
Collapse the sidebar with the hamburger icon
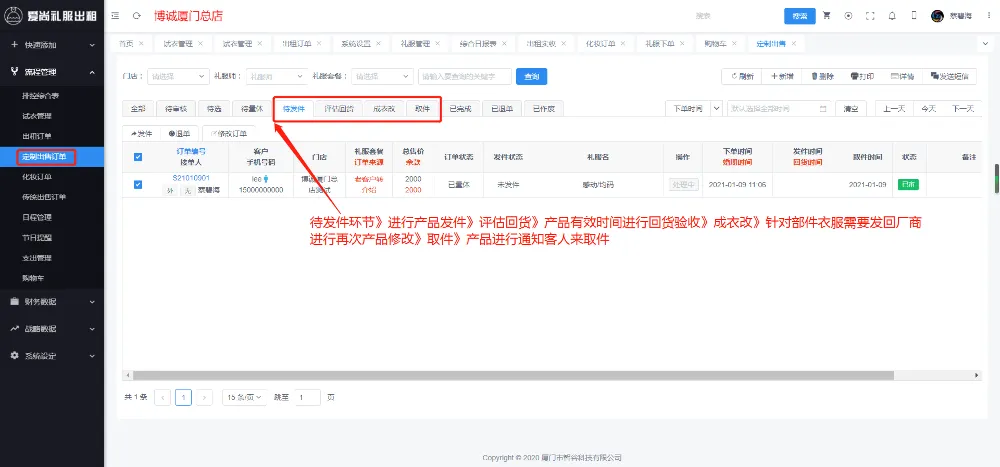click(x=116, y=16)
